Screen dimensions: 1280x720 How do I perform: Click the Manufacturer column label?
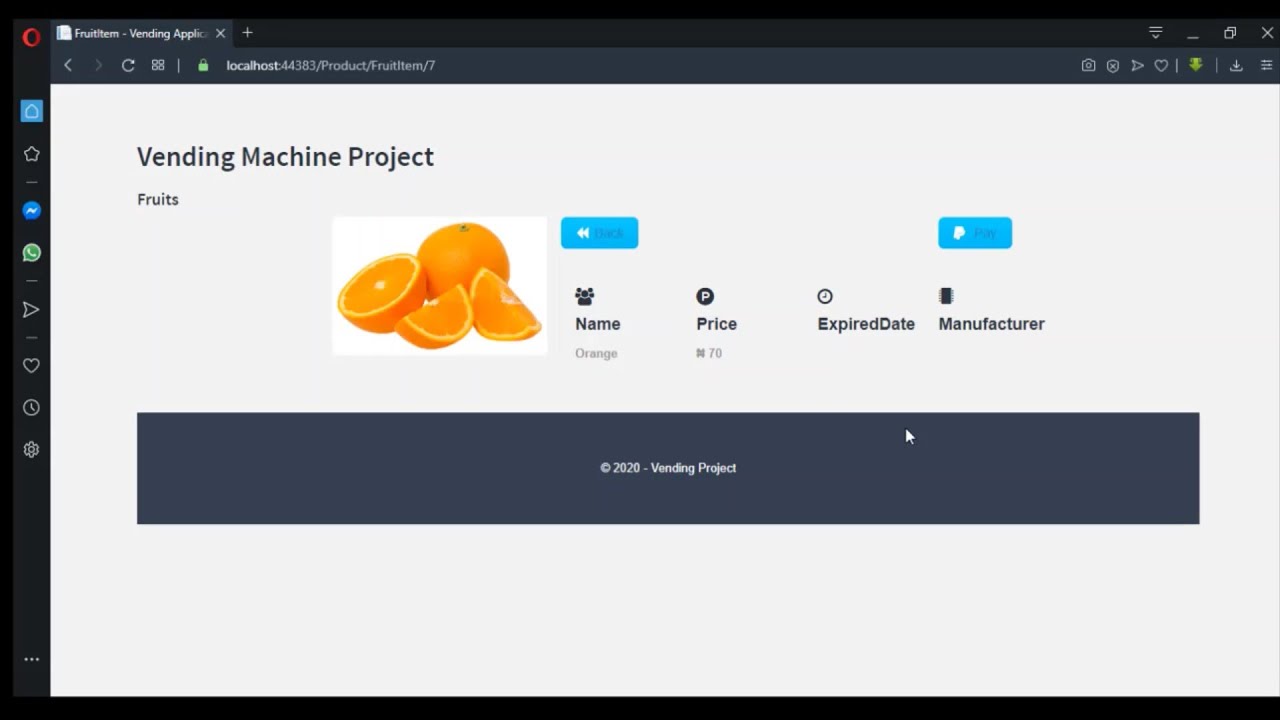(991, 324)
